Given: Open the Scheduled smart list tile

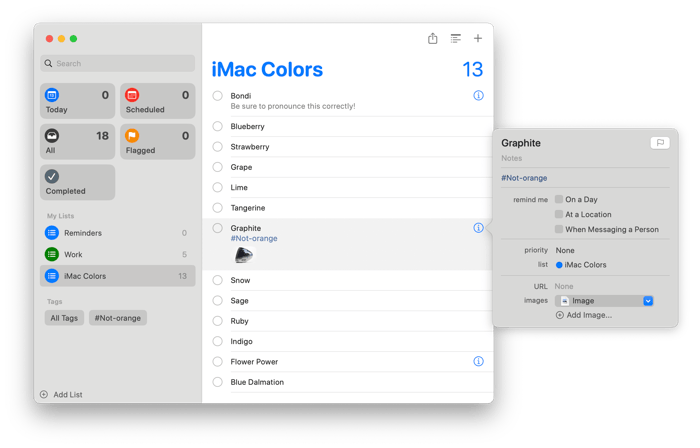Looking at the screenshot, I should tap(158, 101).
